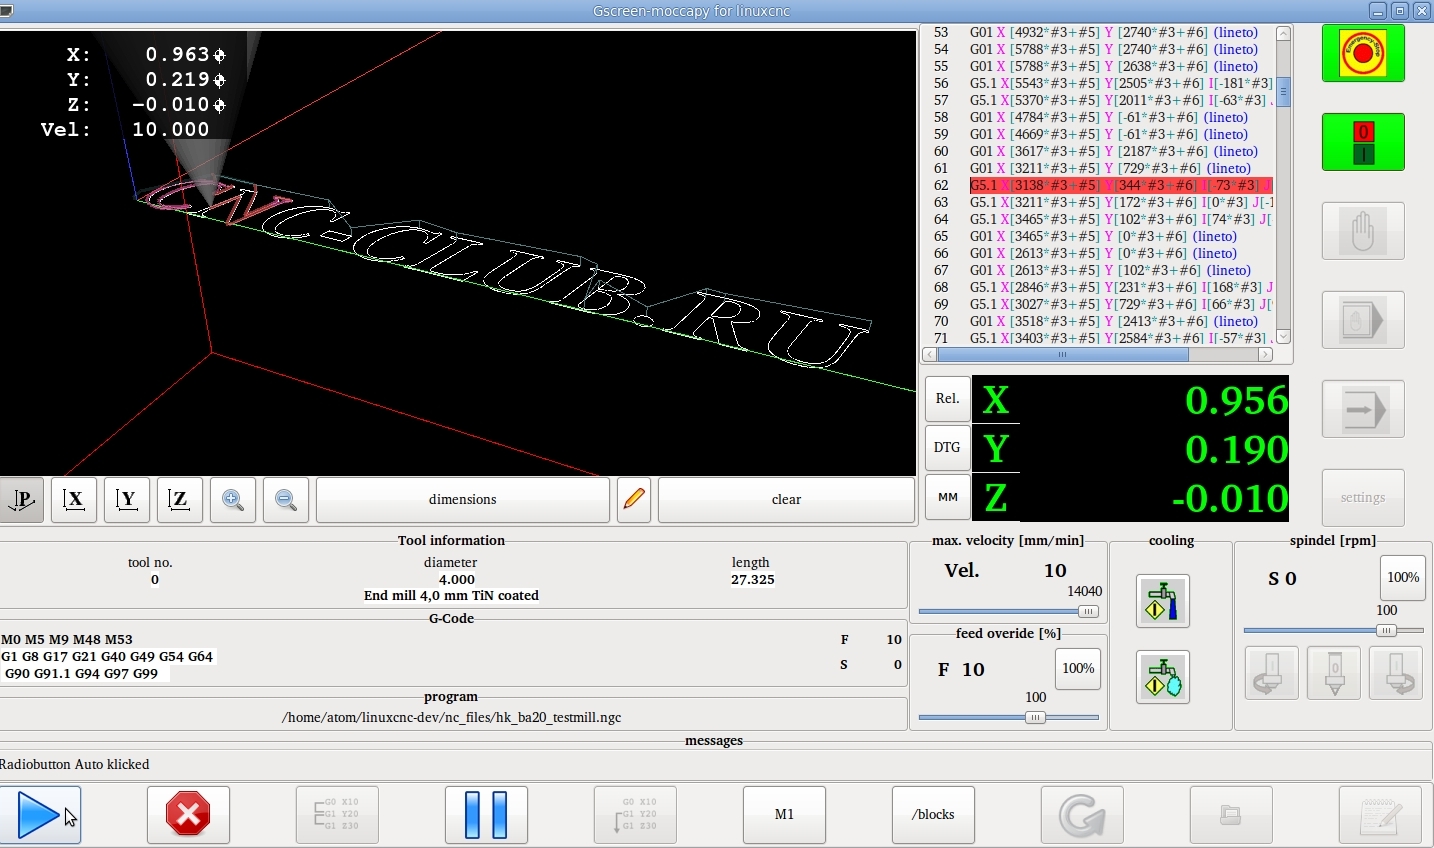The width and height of the screenshot is (1434, 848).
Task: Click the message 'Radiobutton Auto klicked'
Action: pos(75,765)
